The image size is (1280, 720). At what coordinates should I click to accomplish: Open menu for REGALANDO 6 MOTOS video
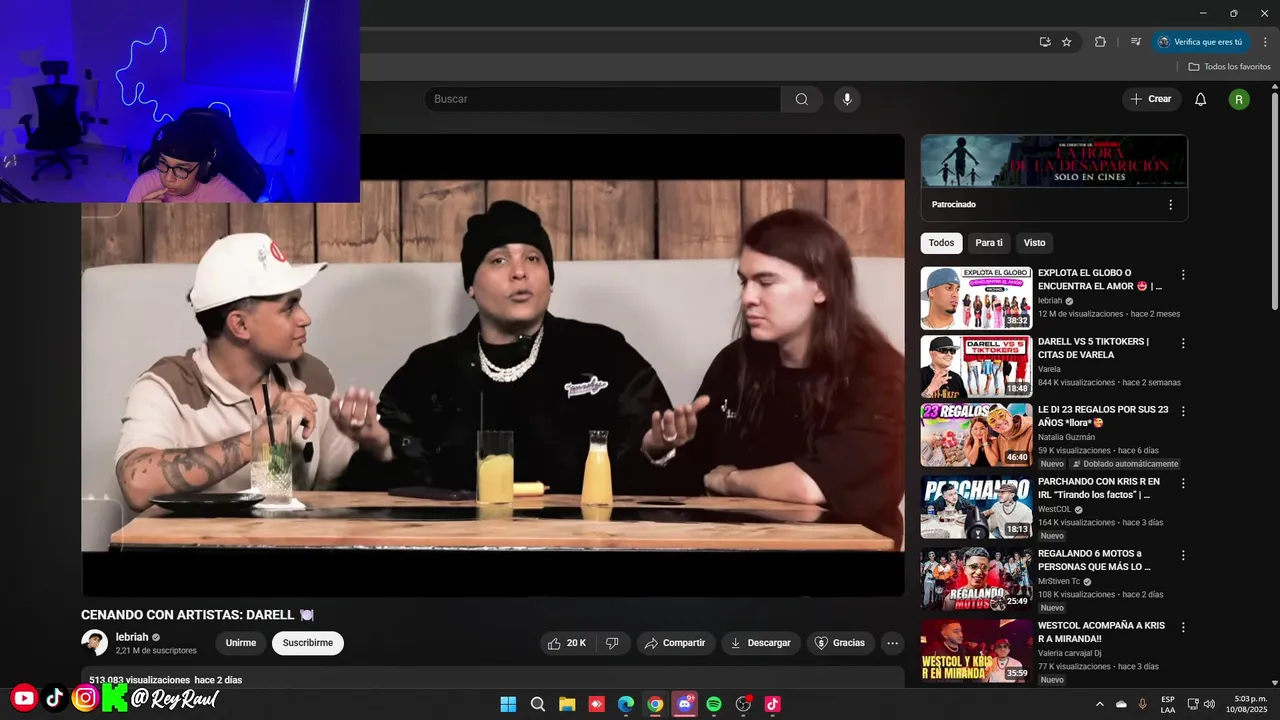(x=1183, y=555)
